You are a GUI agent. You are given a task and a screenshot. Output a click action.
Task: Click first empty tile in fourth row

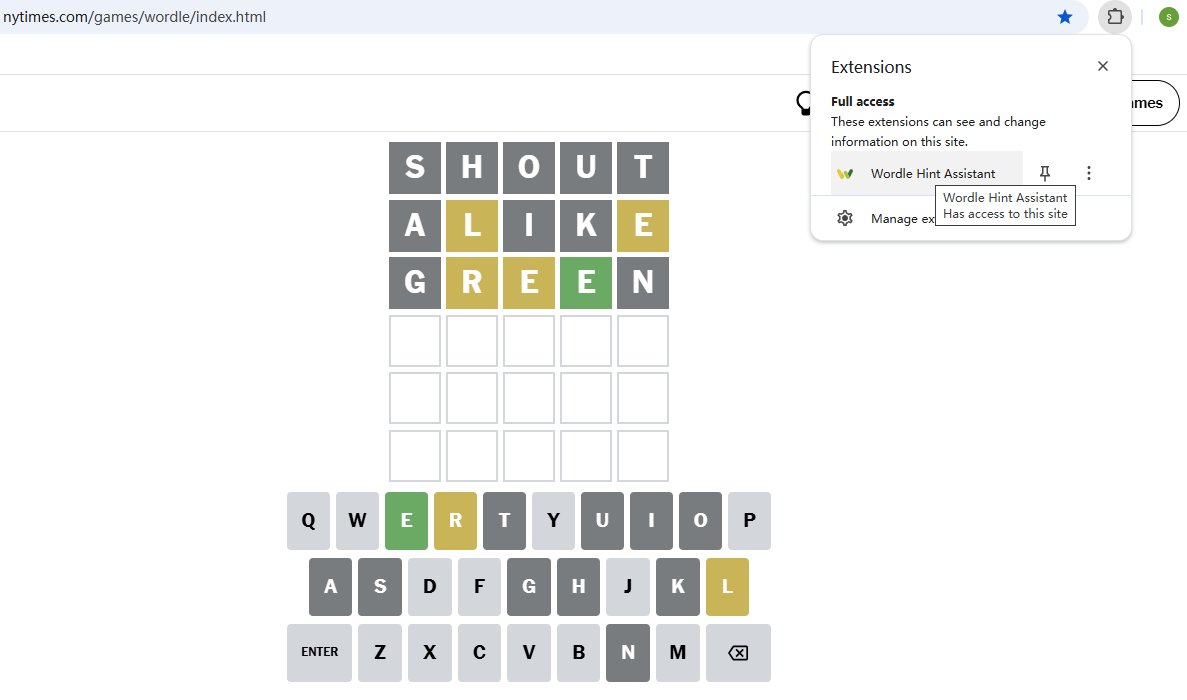415,341
